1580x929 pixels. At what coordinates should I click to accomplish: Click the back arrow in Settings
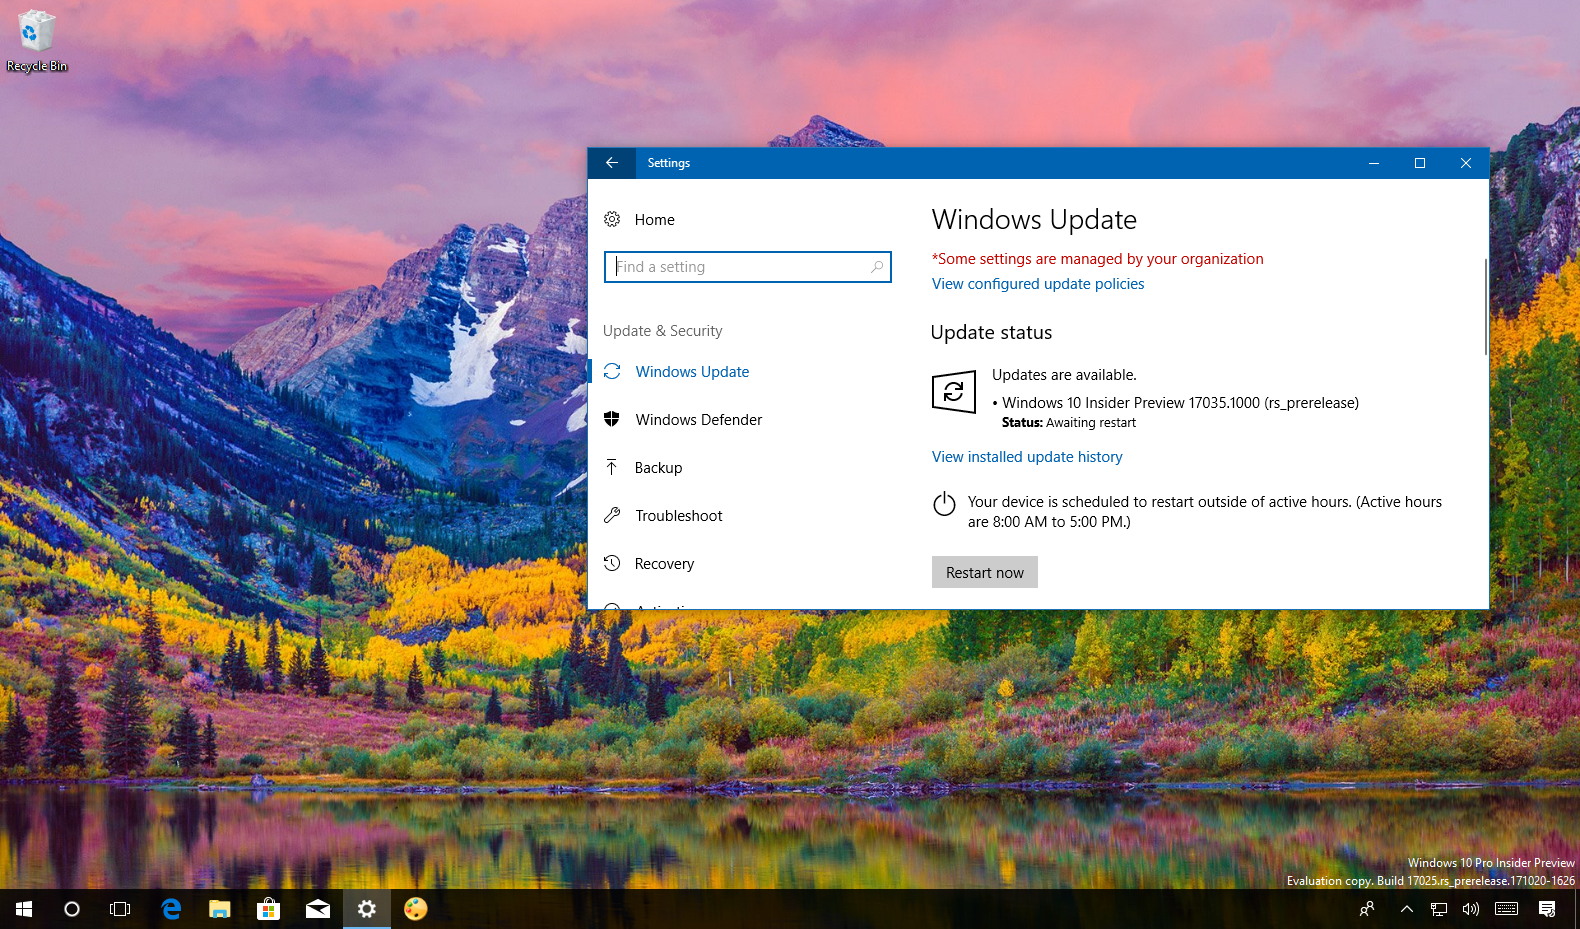click(612, 163)
